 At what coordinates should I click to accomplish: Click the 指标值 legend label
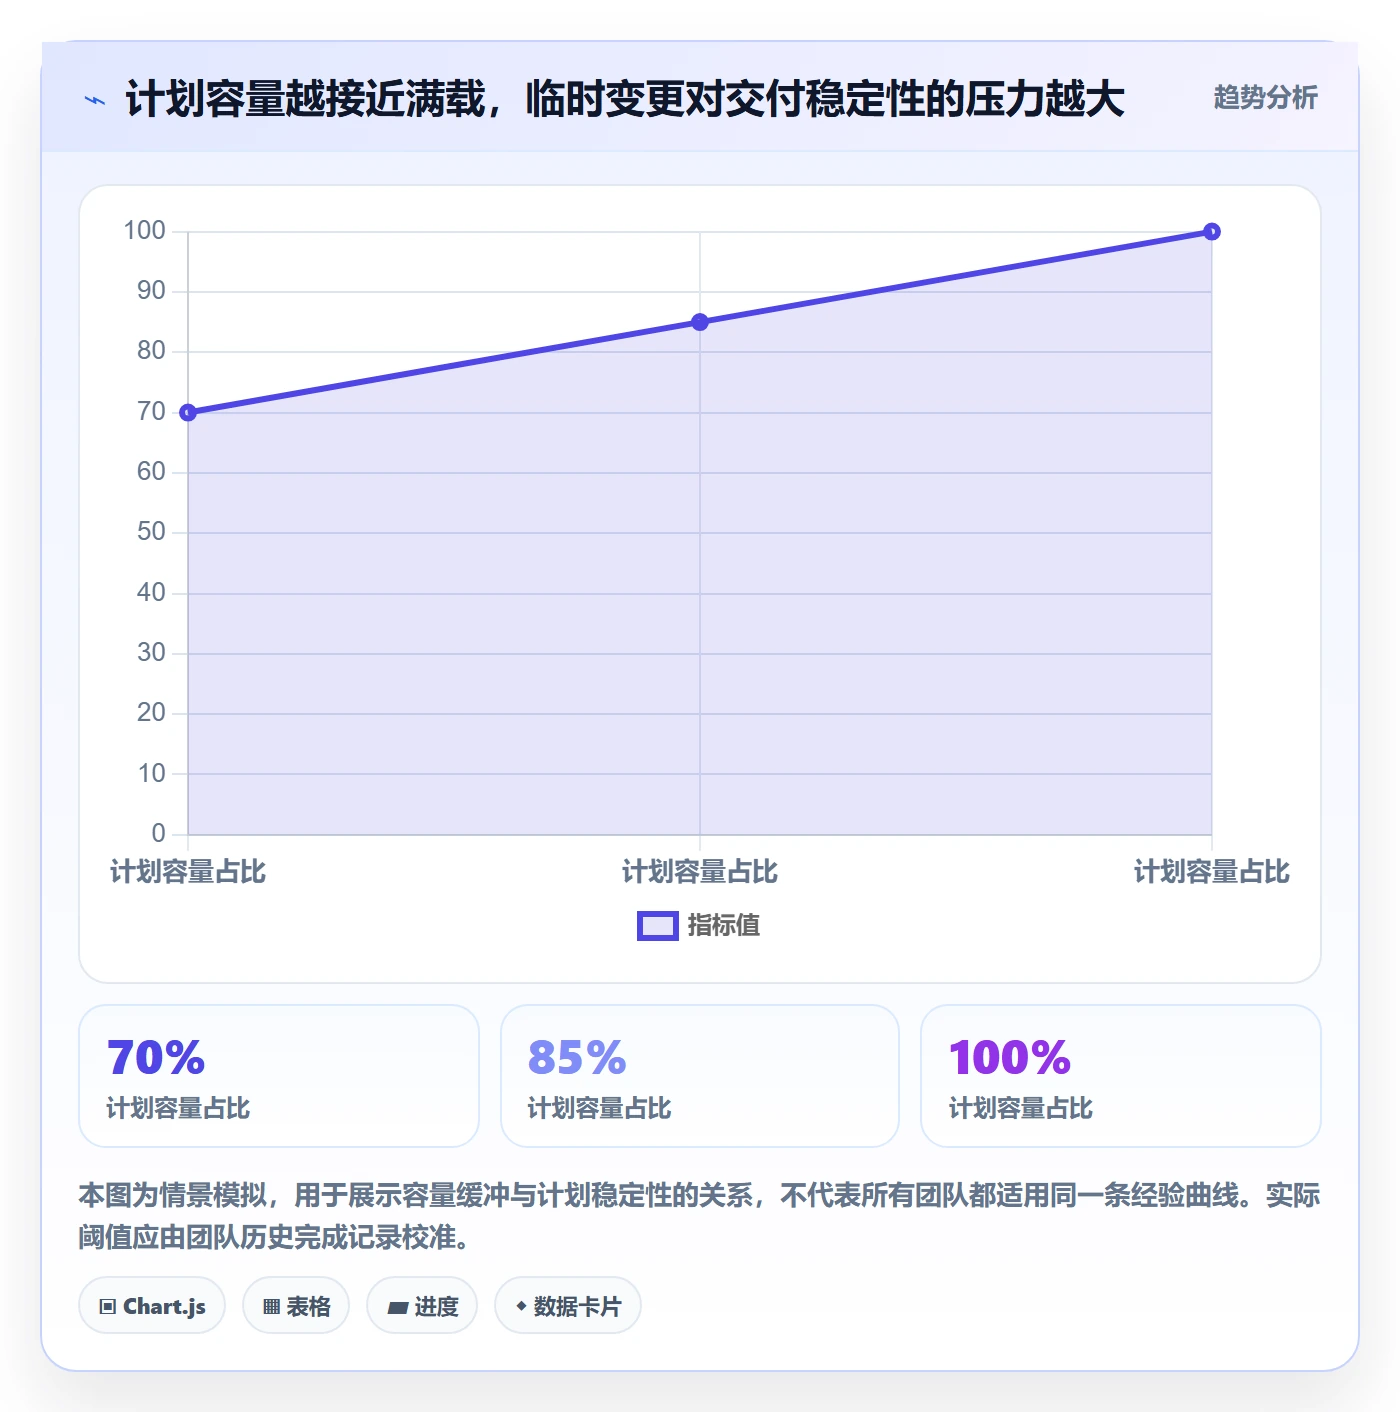[724, 926]
